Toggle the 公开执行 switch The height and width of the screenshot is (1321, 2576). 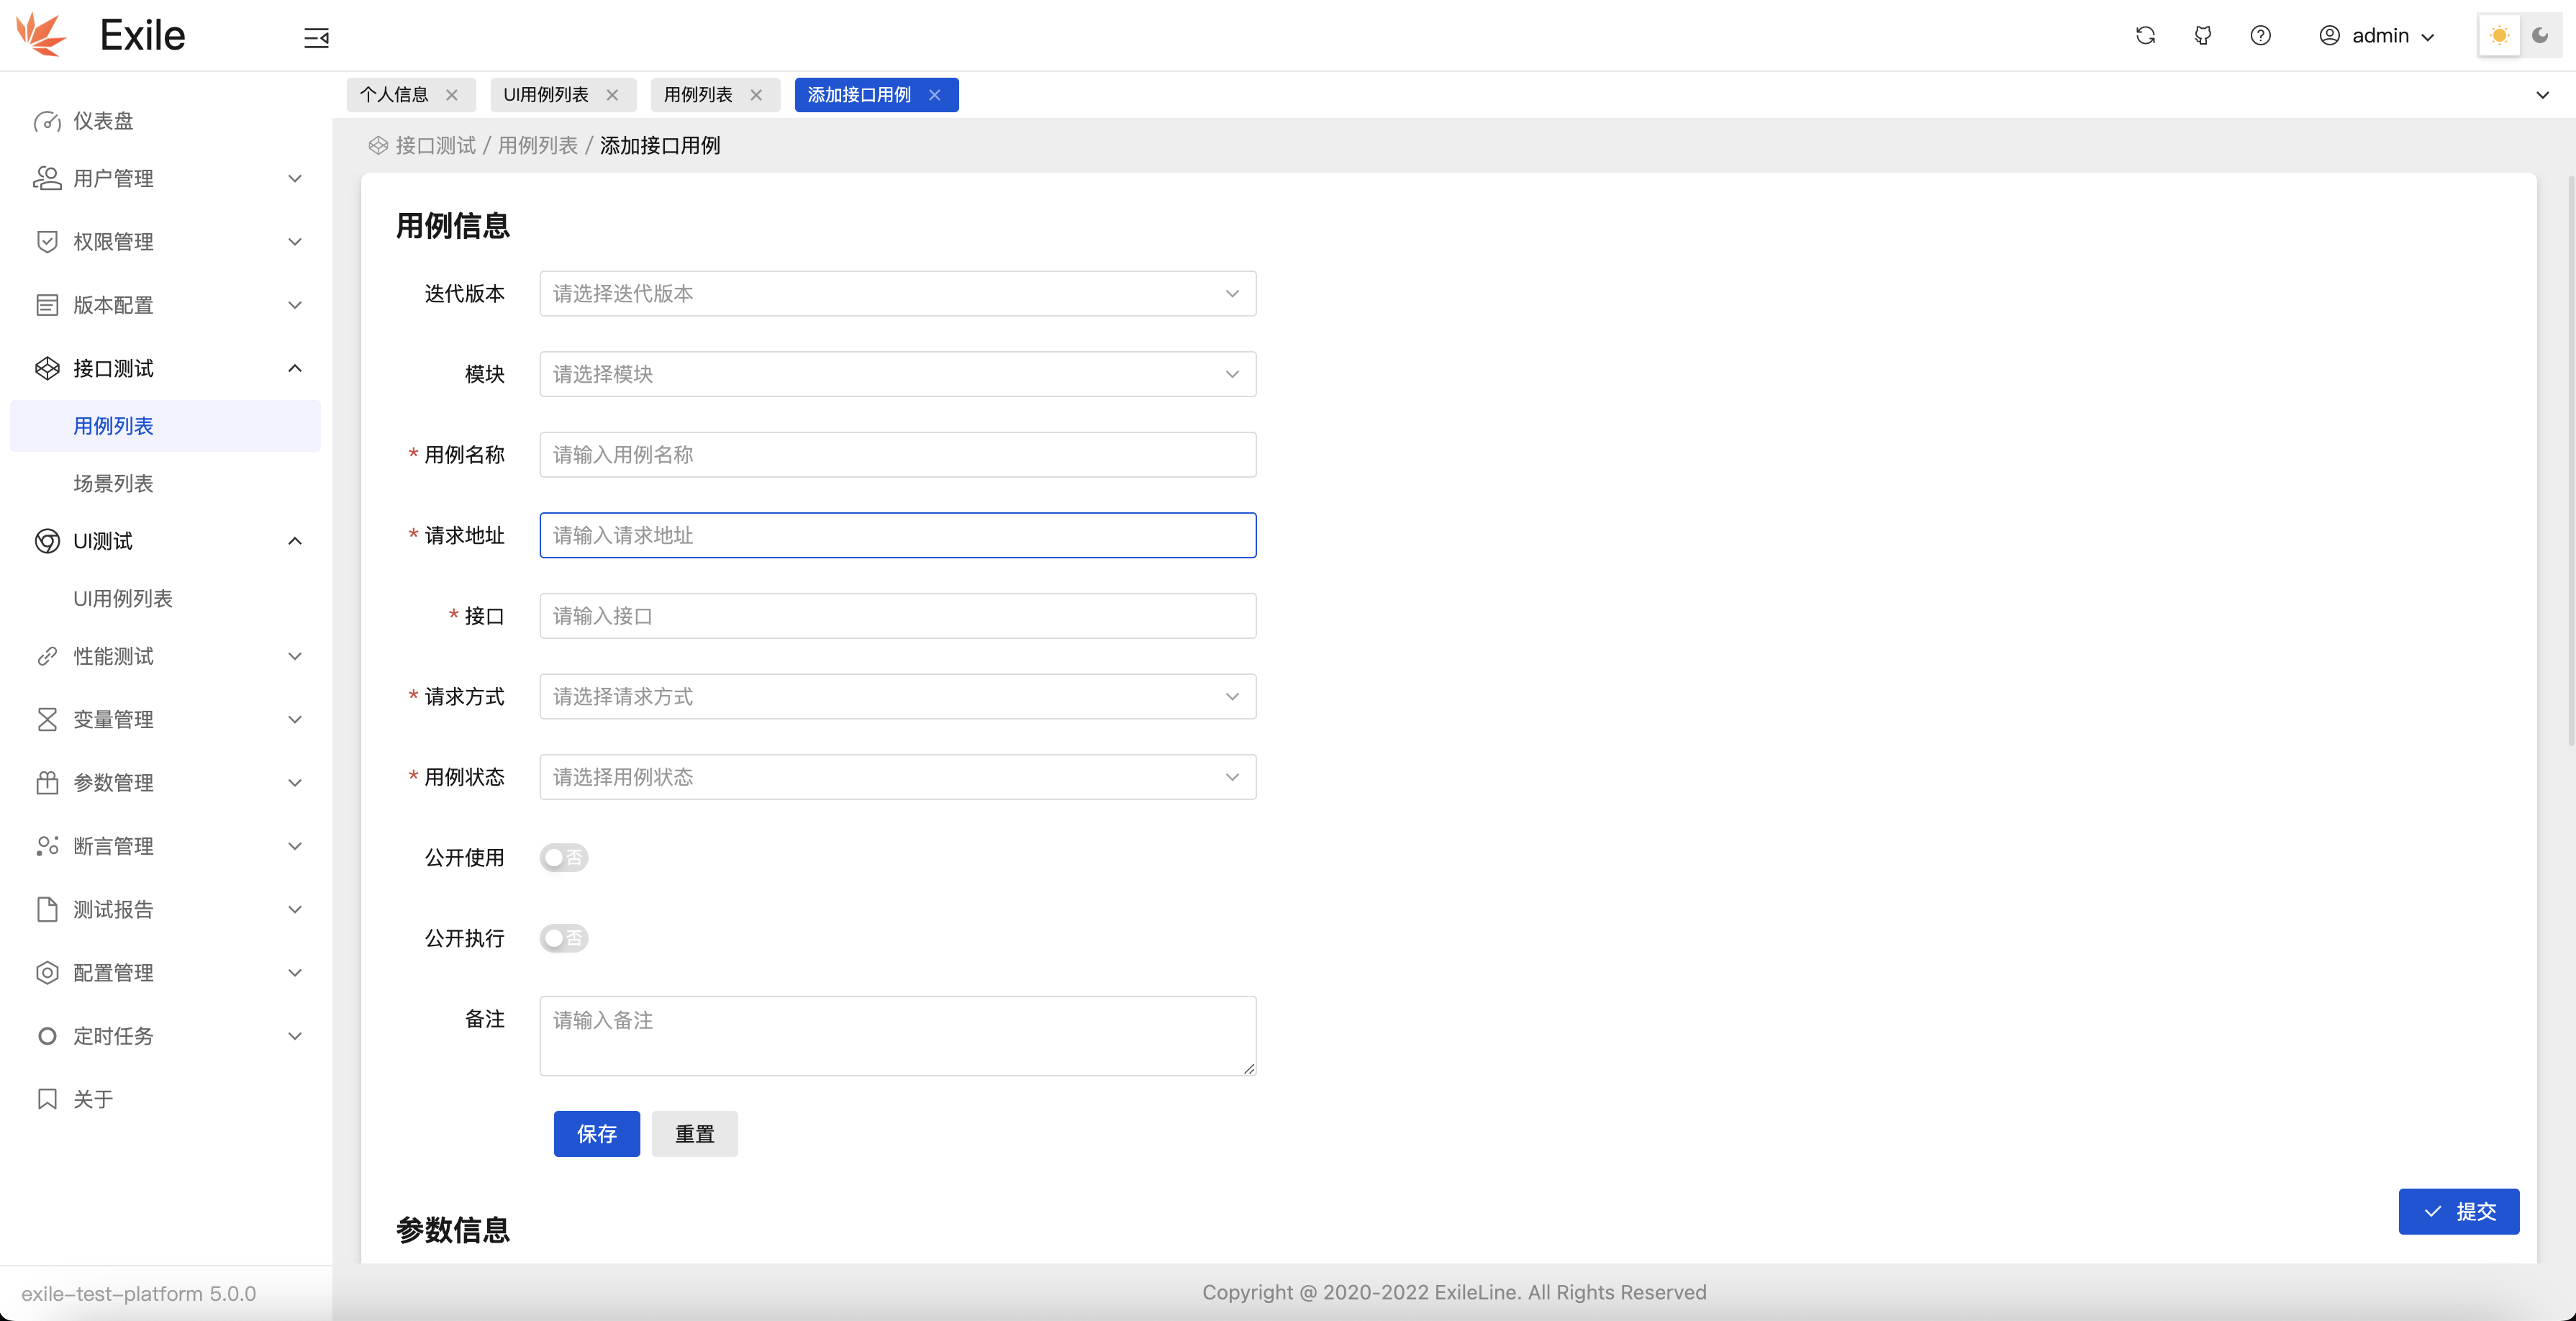coord(564,938)
